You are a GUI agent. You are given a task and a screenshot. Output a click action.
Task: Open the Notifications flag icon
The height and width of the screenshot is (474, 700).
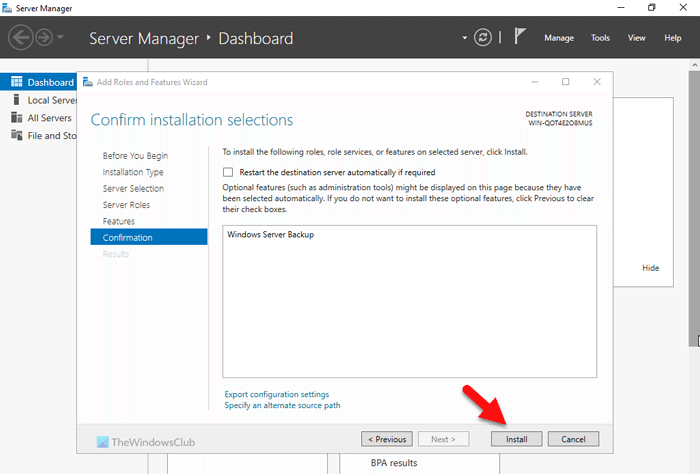(x=519, y=37)
